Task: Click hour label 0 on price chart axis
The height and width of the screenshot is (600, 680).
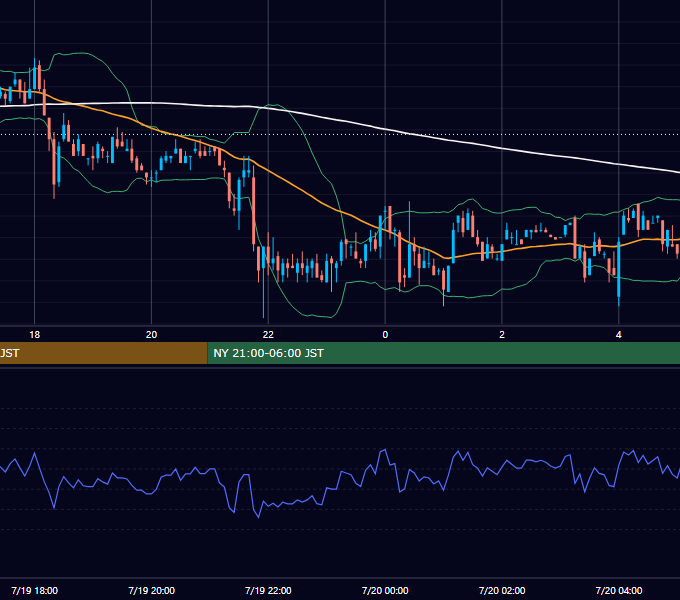Action: coord(385,335)
